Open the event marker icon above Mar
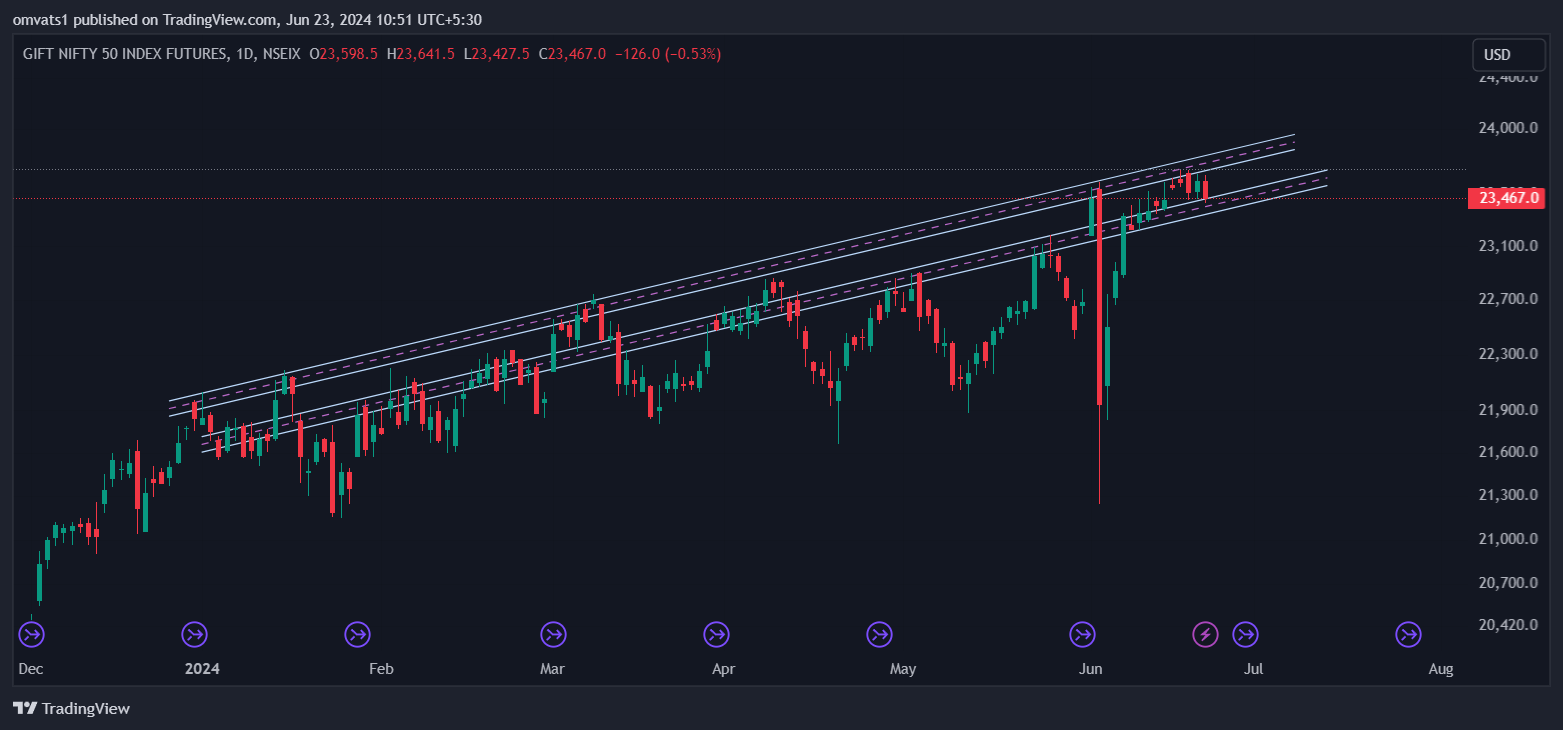Image resolution: width=1563 pixels, height=730 pixels. click(553, 634)
